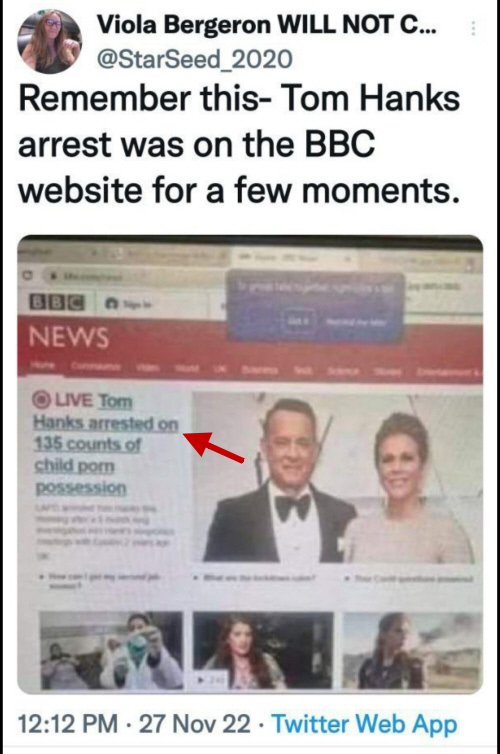Click the red arrow annotation
The image size is (500, 754).
[214, 446]
